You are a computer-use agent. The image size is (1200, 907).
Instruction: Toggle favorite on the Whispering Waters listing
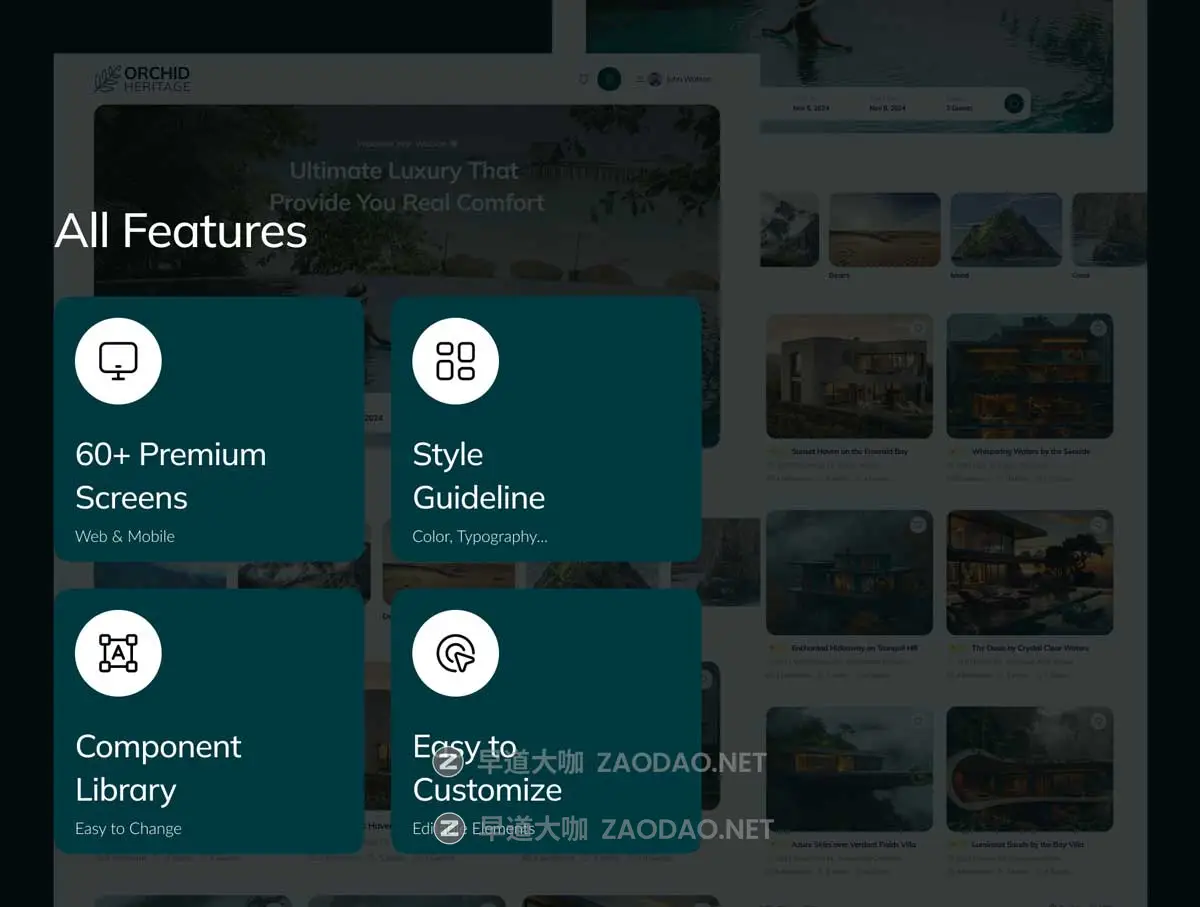[x=1098, y=328]
